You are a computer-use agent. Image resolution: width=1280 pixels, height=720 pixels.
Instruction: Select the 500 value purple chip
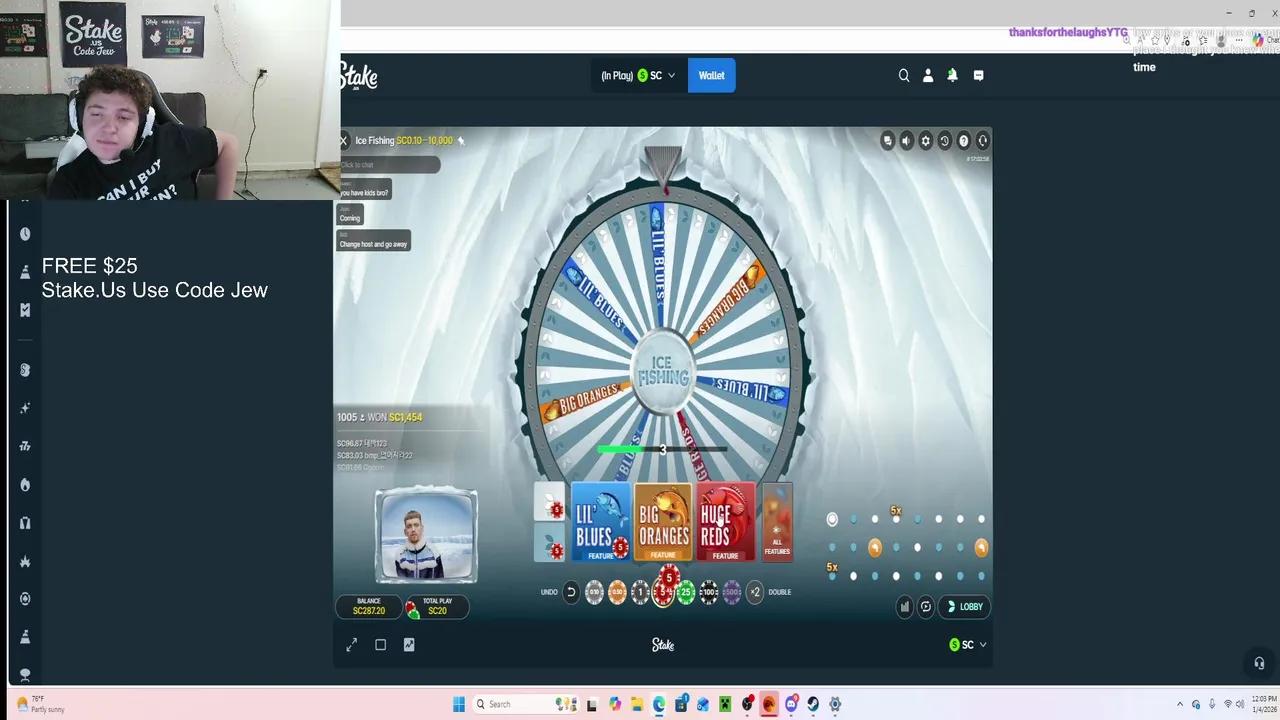(x=732, y=592)
